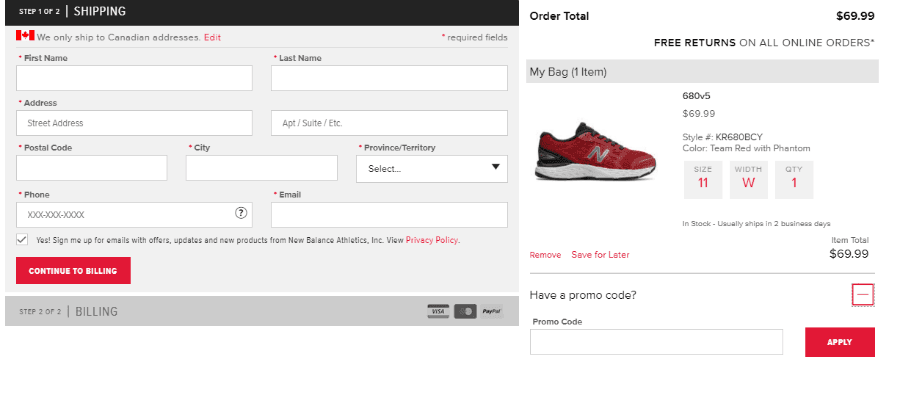The height and width of the screenshot is (395, 900).
Task: Focus the Last Name field
Action: (389, 78)
